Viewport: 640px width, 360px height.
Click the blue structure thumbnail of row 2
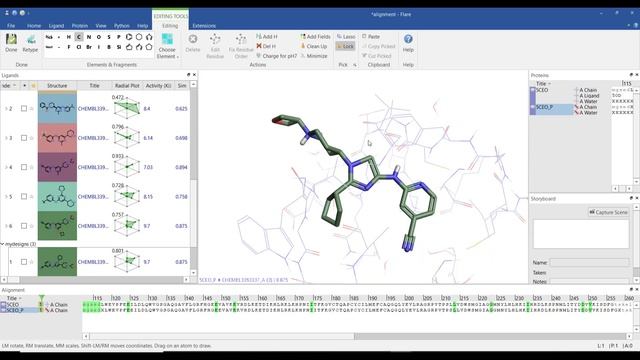pyautogui.click(x=57, y=108)
